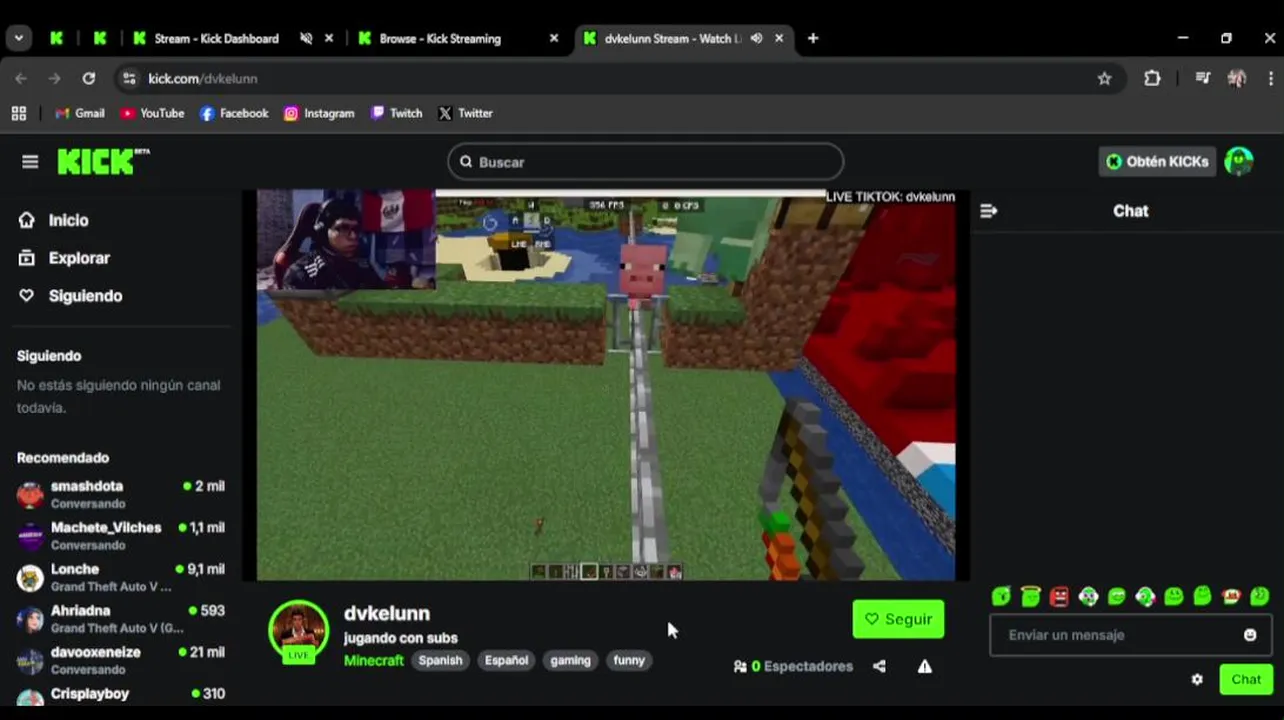Open Lonche recommended channel
This screenshot has width=1284, height=720.
point(121,577)
